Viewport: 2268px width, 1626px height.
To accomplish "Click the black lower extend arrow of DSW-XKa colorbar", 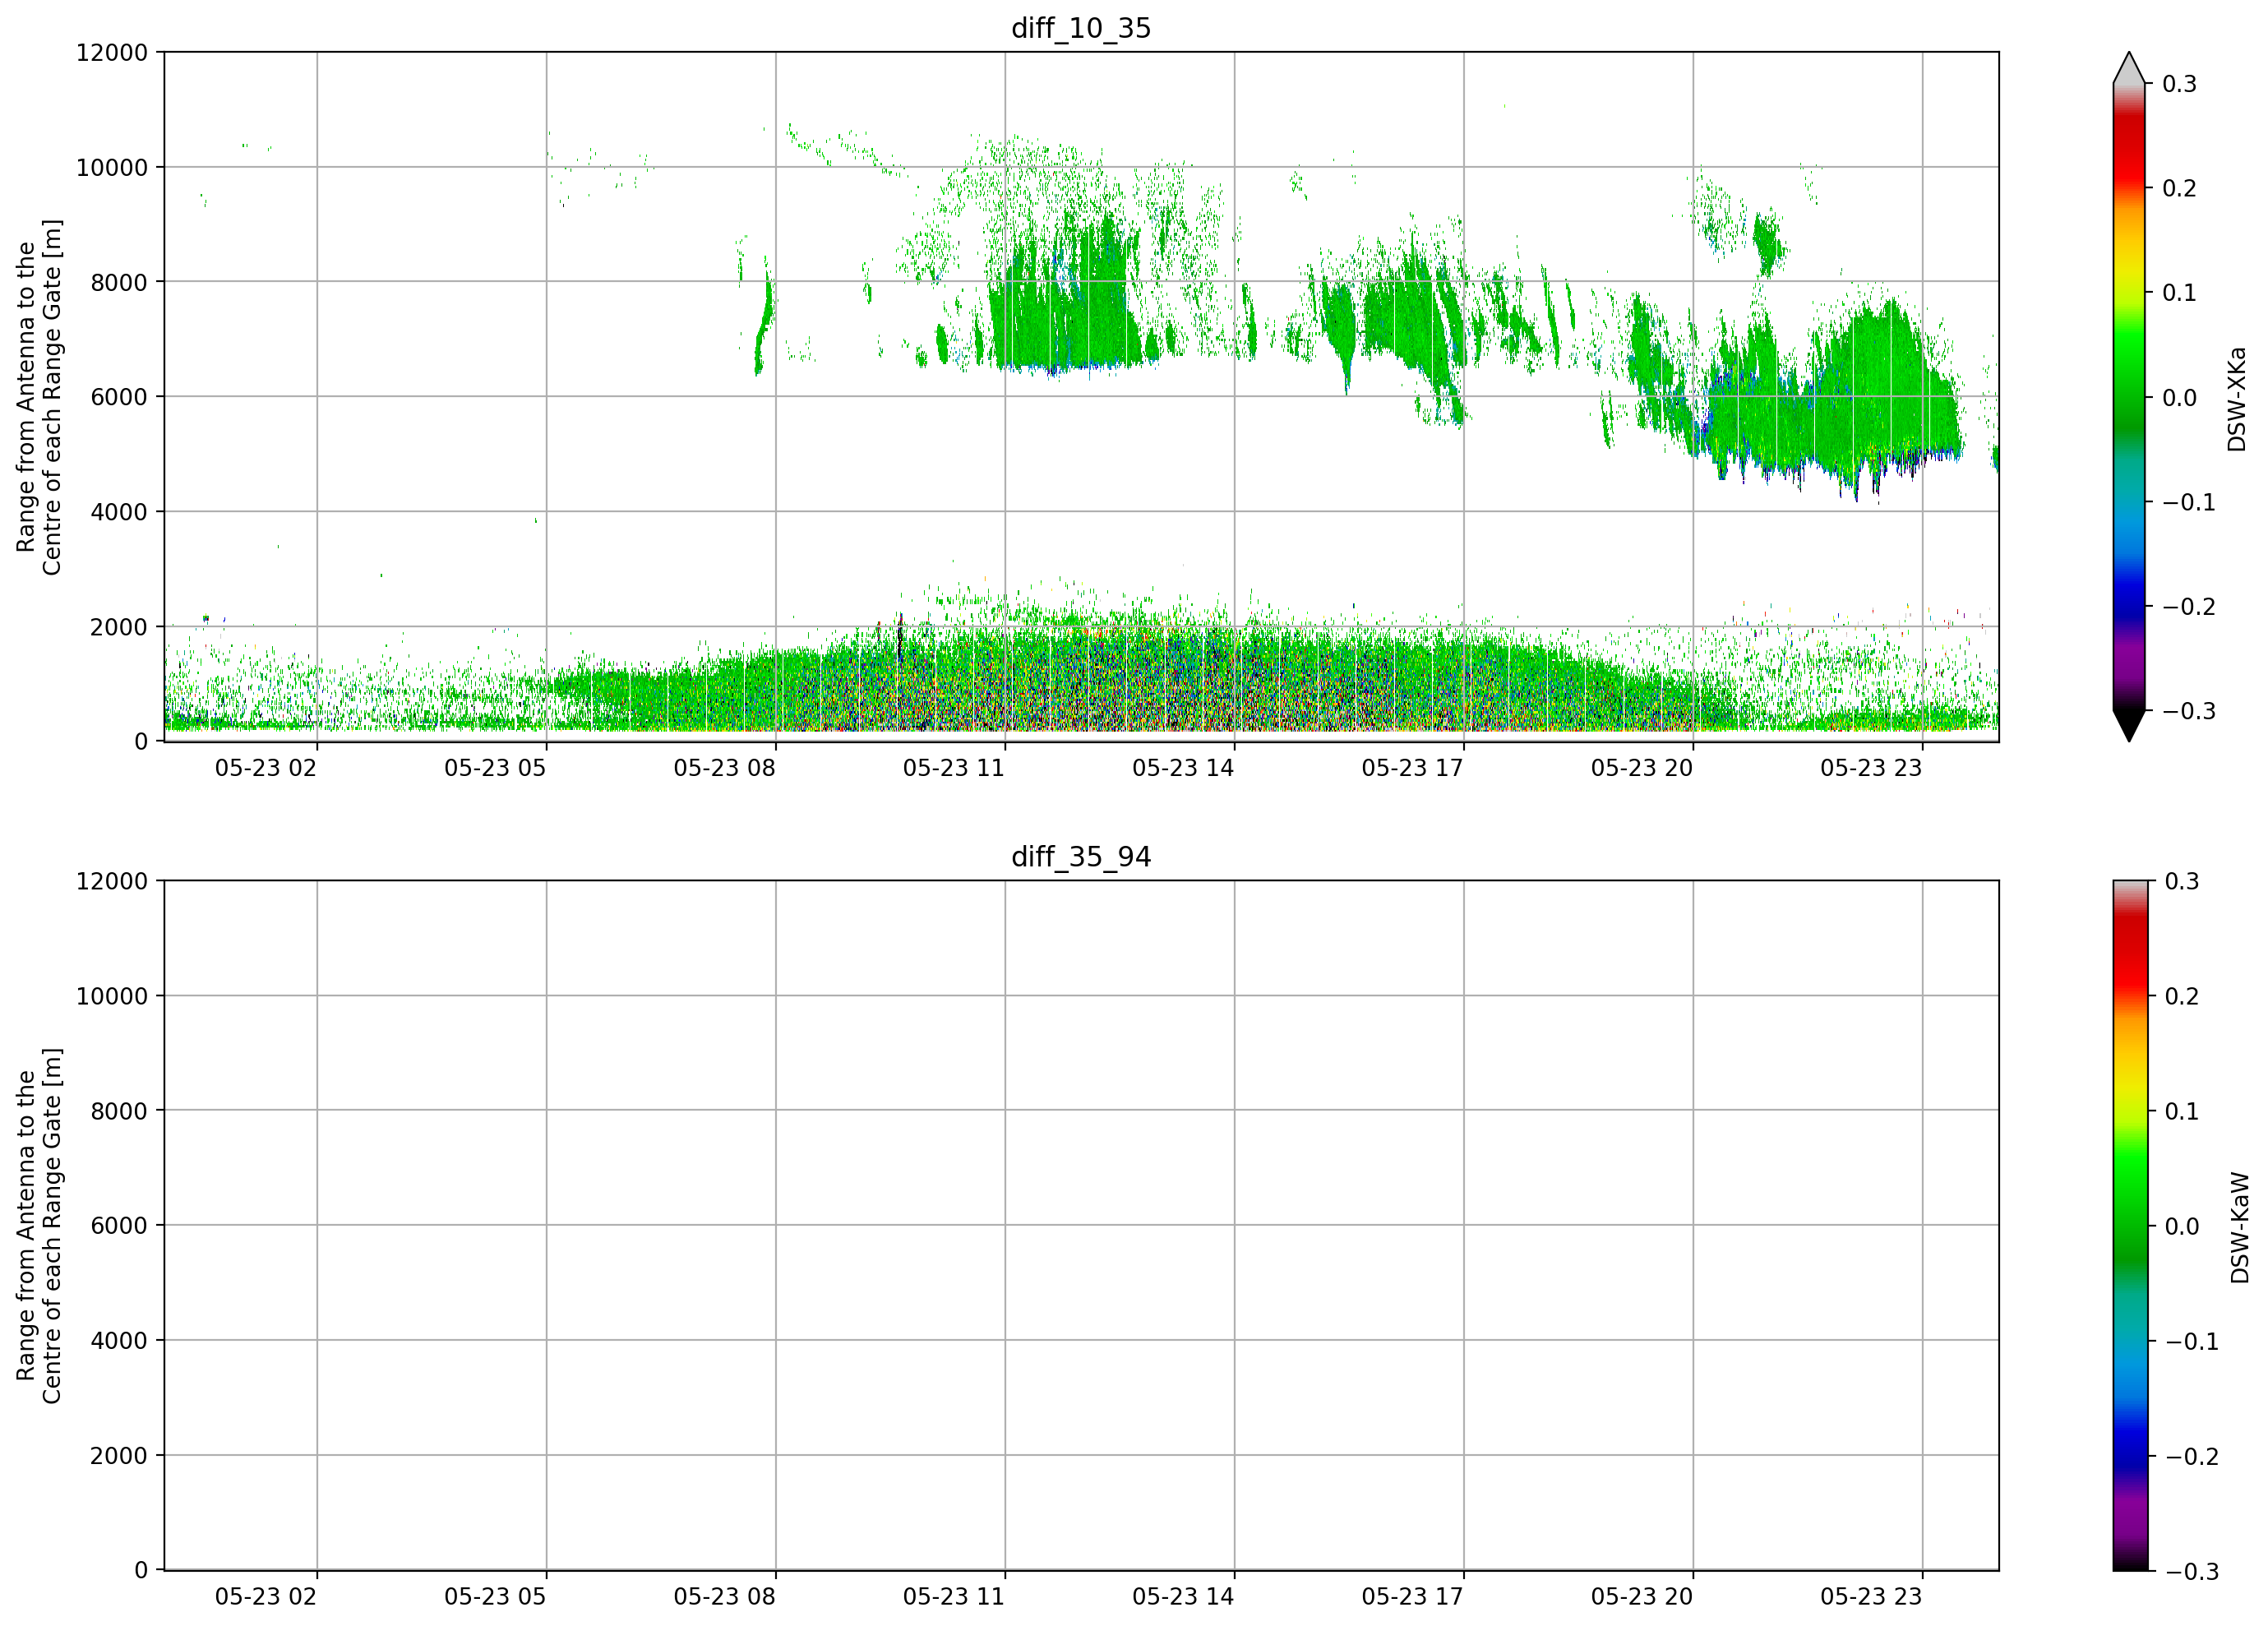I will [x=2129, y=725].
